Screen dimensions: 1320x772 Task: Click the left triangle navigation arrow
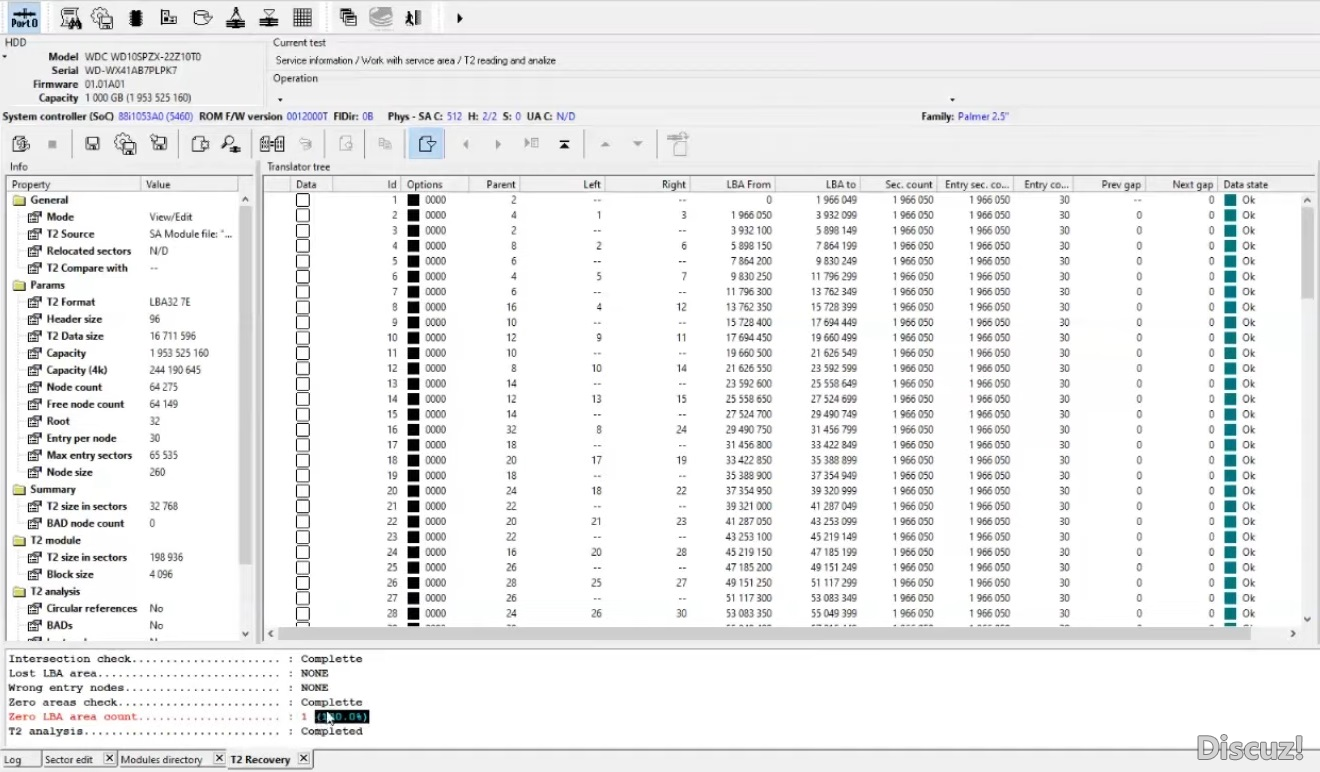click(x=466, y=144)
